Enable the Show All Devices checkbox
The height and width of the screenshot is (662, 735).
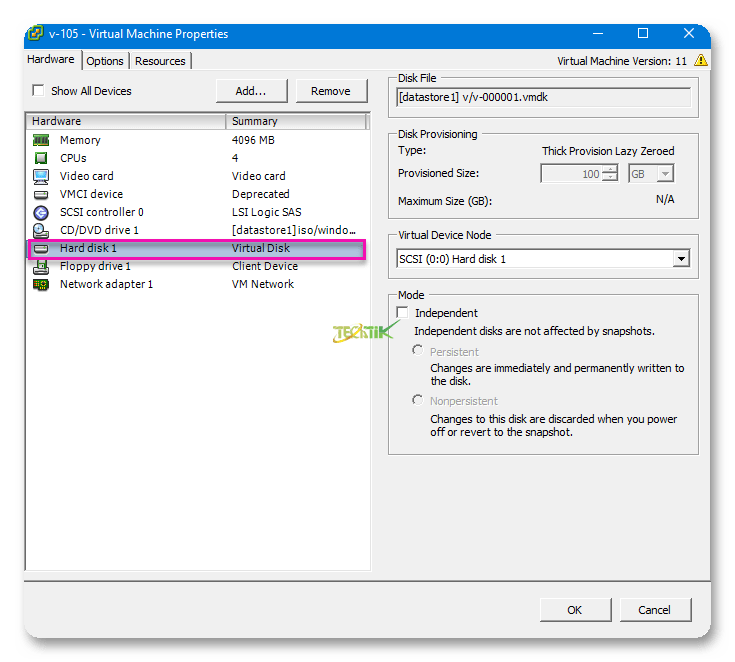[x=38, y=91]
